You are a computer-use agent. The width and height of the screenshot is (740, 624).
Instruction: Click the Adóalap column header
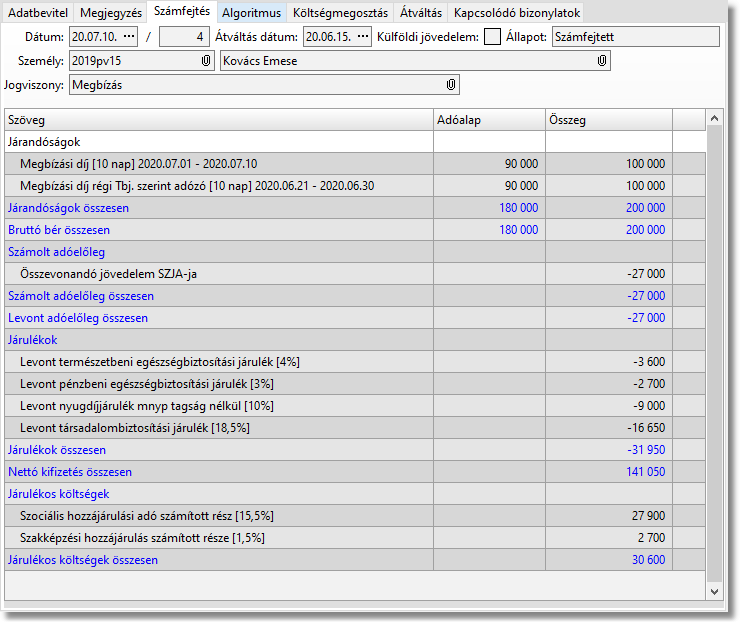pyautogui.click(x=488, y=120)
